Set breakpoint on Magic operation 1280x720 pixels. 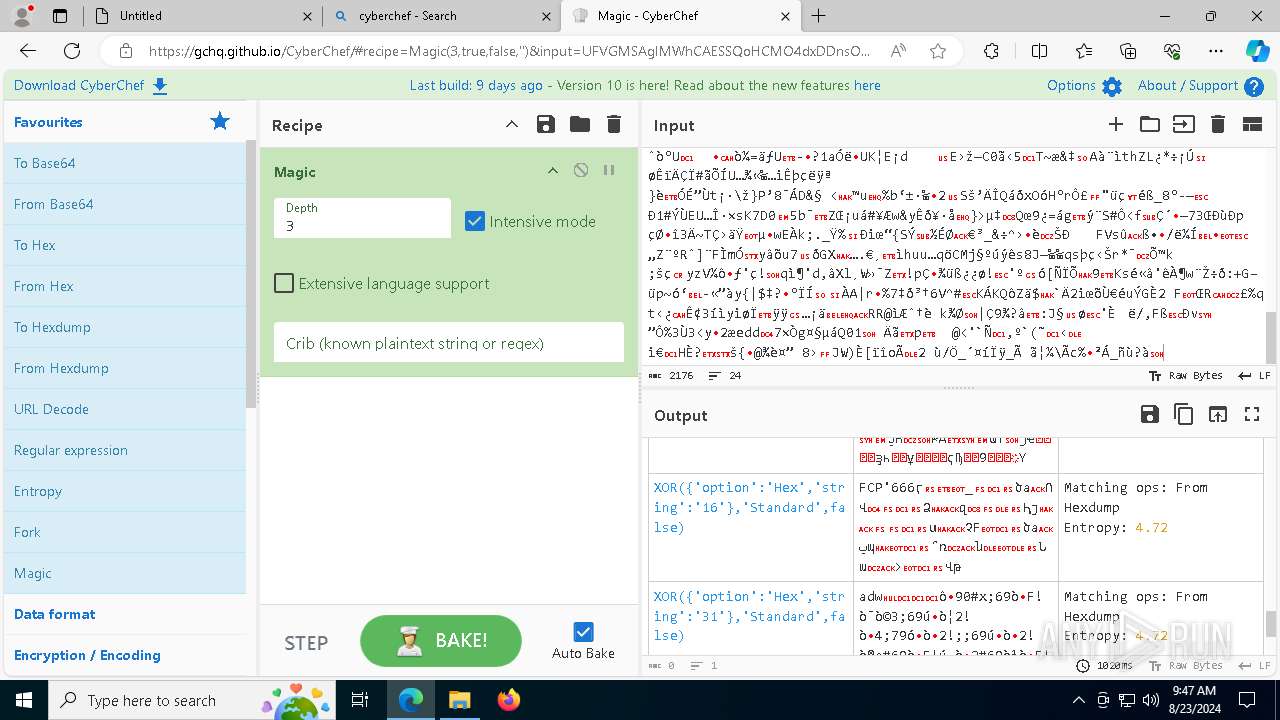(x=609, y=171)
